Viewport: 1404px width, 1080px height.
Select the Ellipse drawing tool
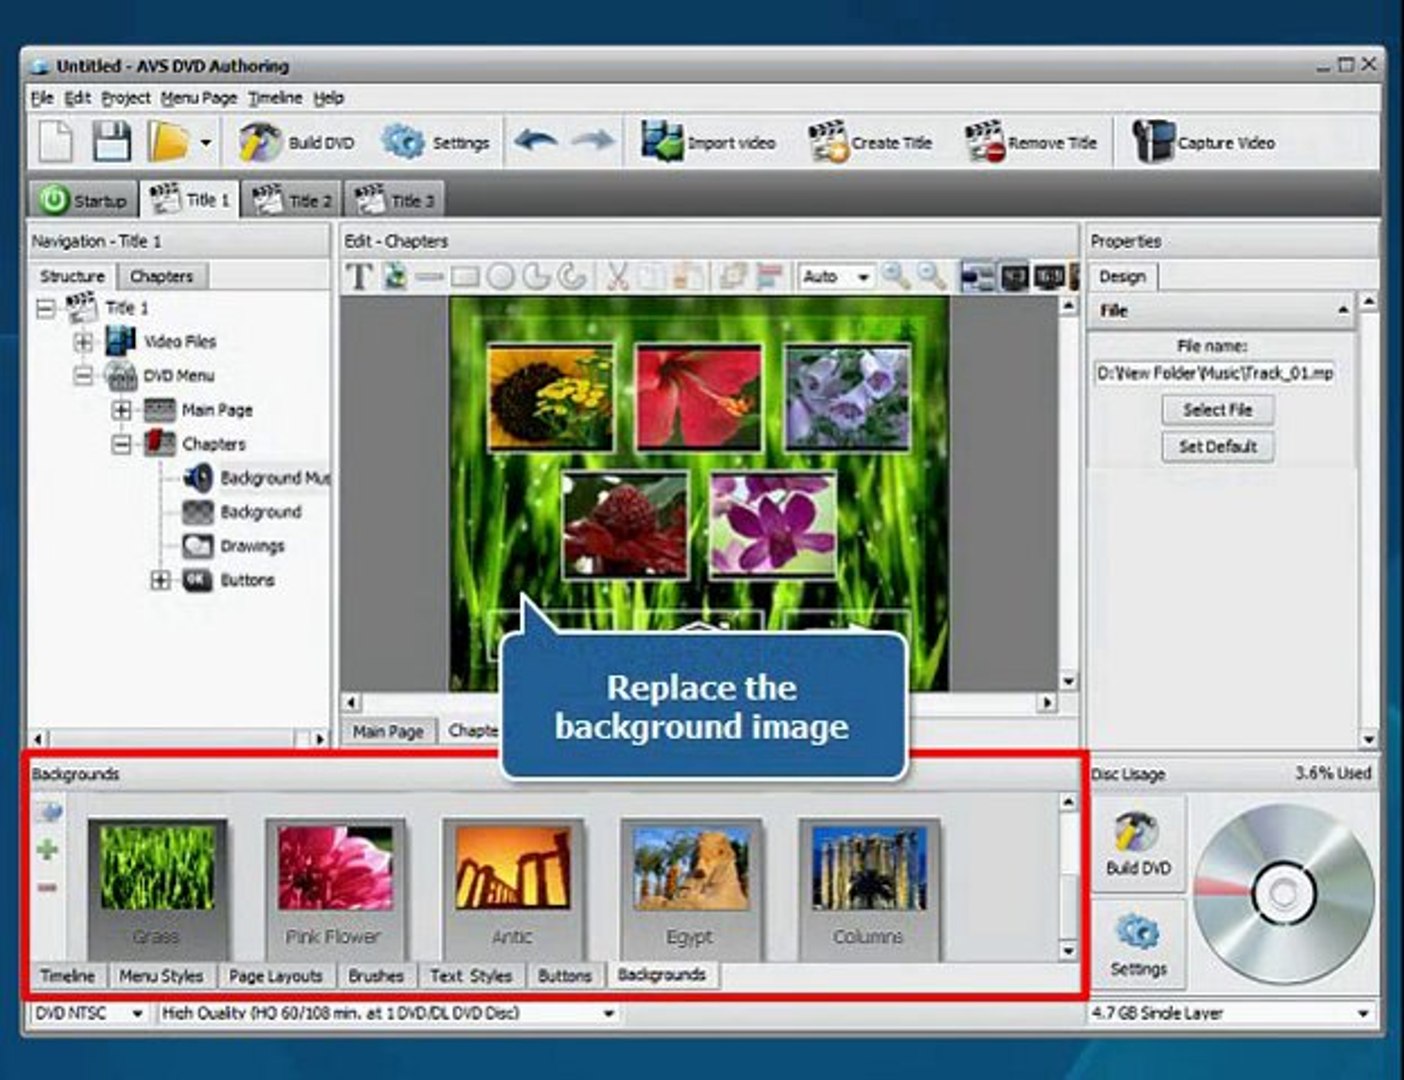(x=500, y=276)
